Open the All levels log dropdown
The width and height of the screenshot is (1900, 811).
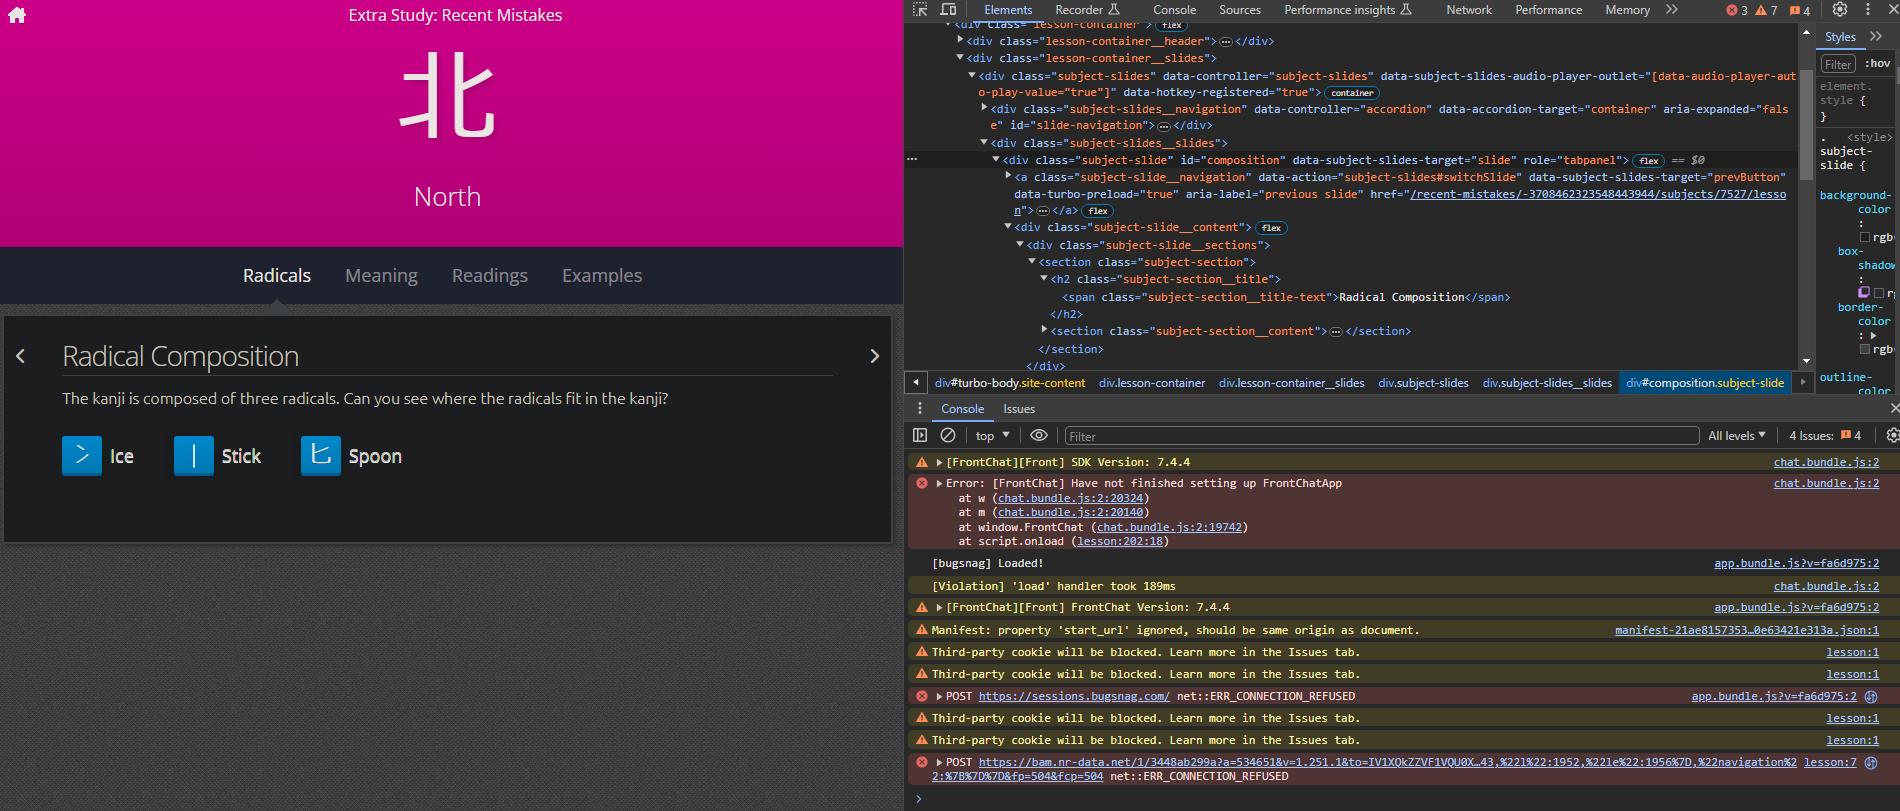point(1736,436)
